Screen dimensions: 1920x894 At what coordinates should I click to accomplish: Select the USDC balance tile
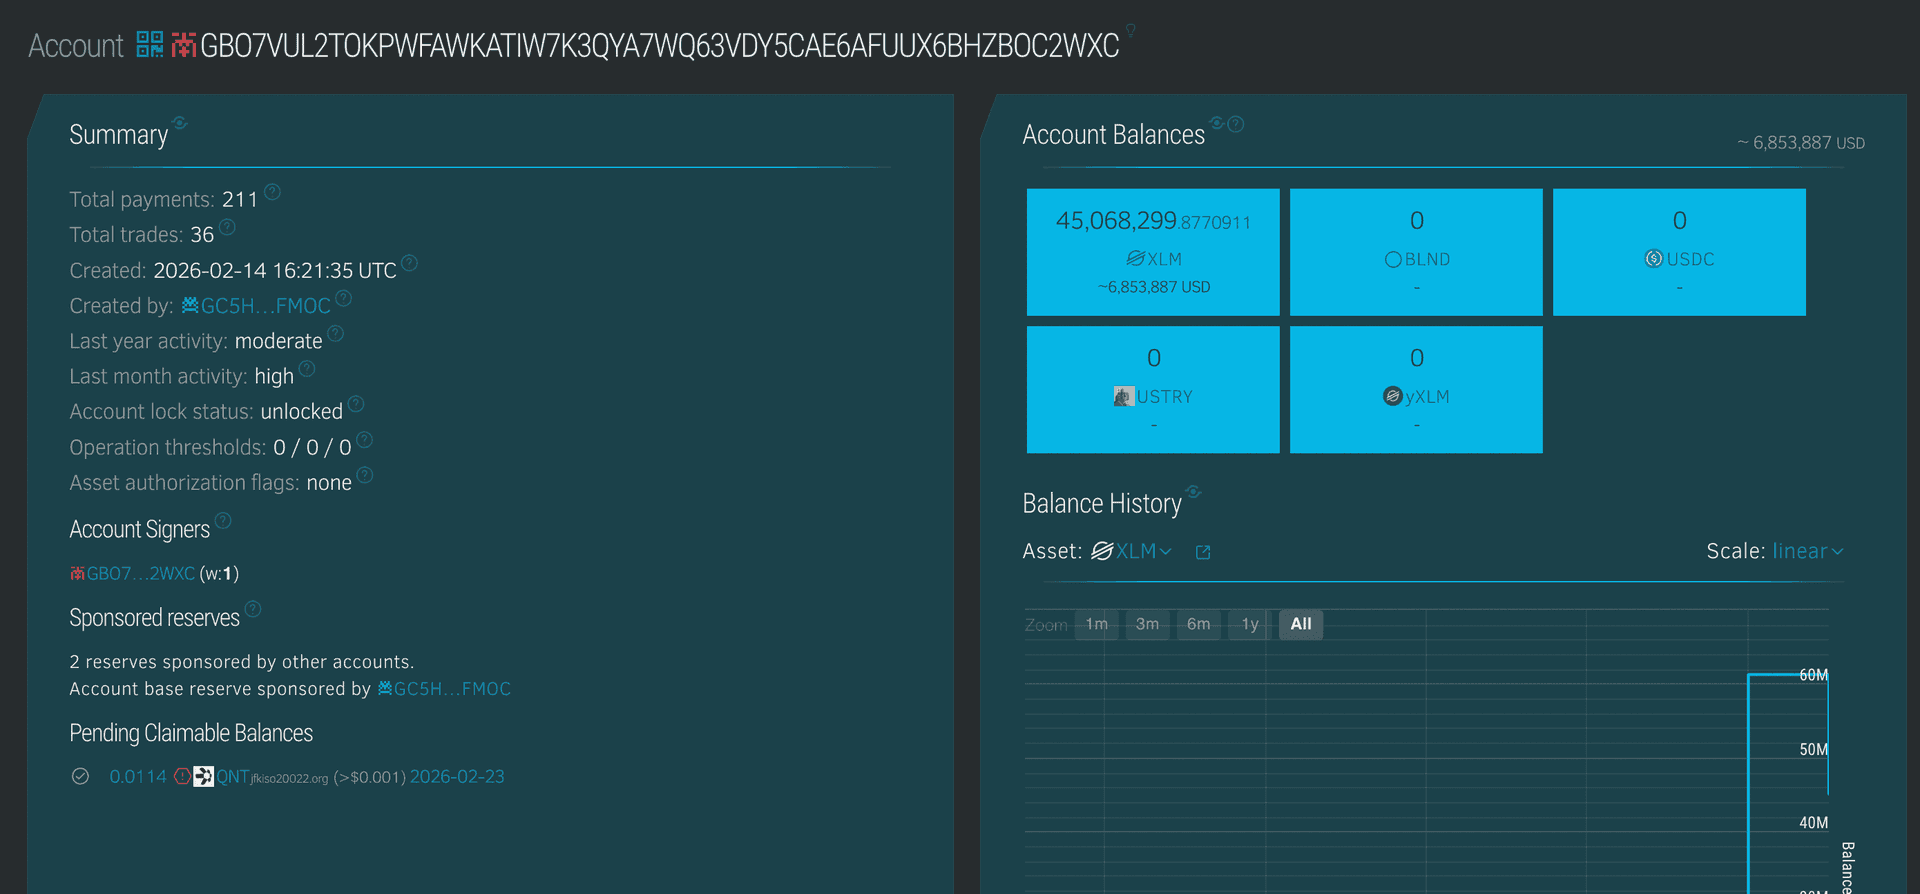click(1679, 252)
